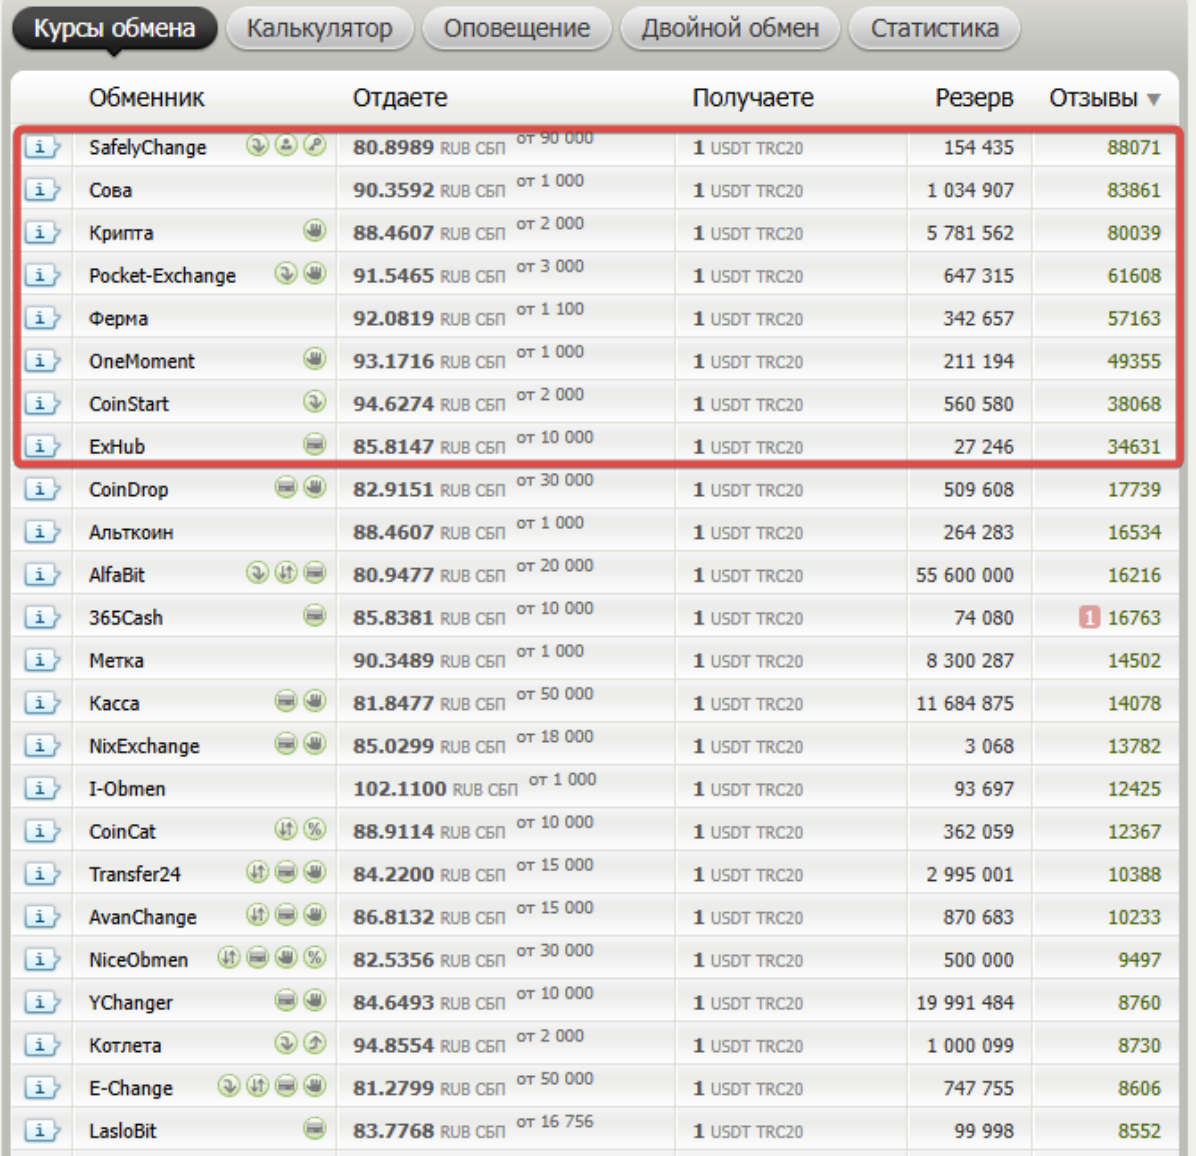Click the card badge icon on 365Cash
1196x1156 pixels.
pos(314,615)
